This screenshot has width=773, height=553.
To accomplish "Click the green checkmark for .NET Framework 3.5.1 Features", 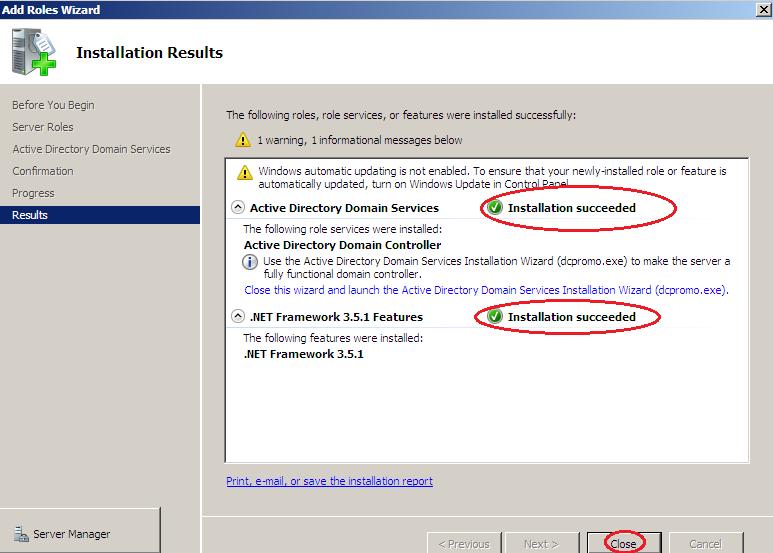I will tap(494, 316).
